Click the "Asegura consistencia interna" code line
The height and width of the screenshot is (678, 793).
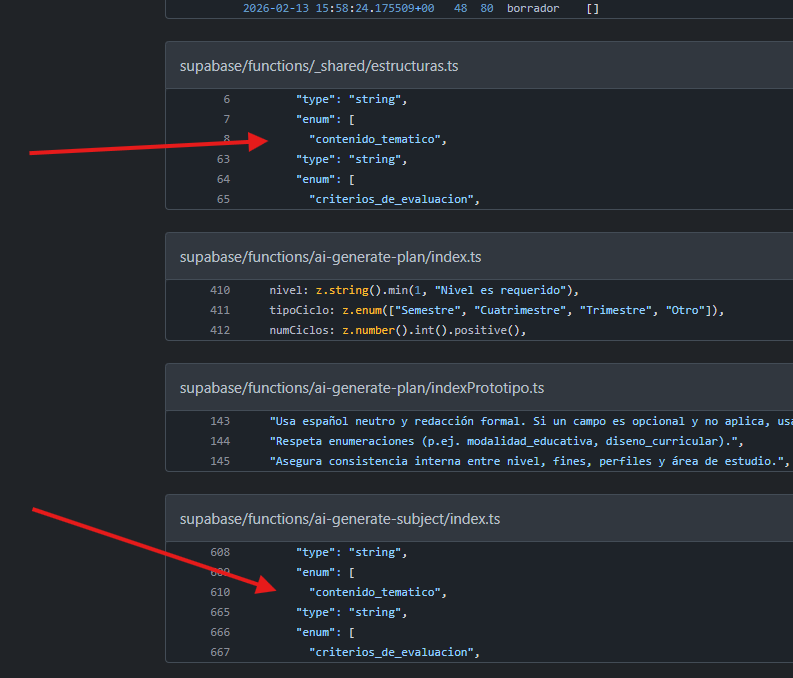[530, 461]
